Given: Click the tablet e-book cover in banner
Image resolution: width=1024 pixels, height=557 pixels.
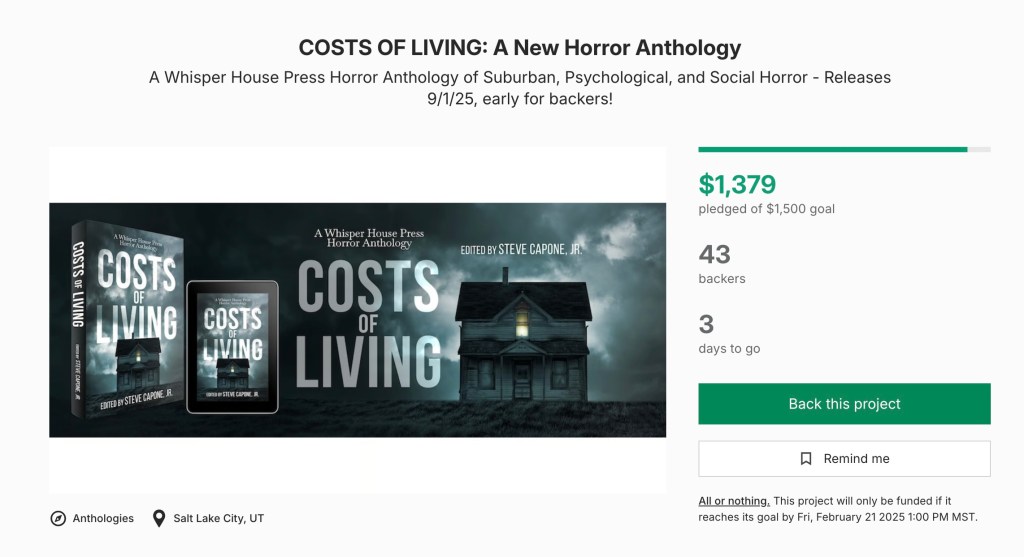Looking at the screenshot, I should pos(232,345).
